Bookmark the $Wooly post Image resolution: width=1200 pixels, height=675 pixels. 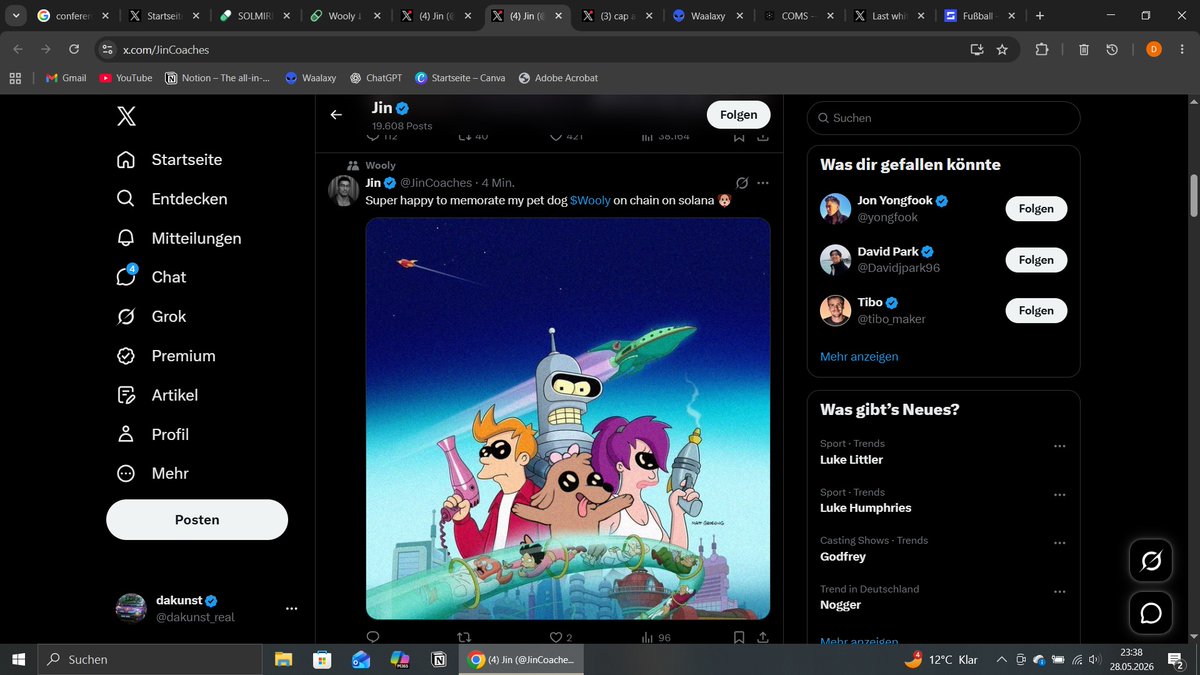739,637
